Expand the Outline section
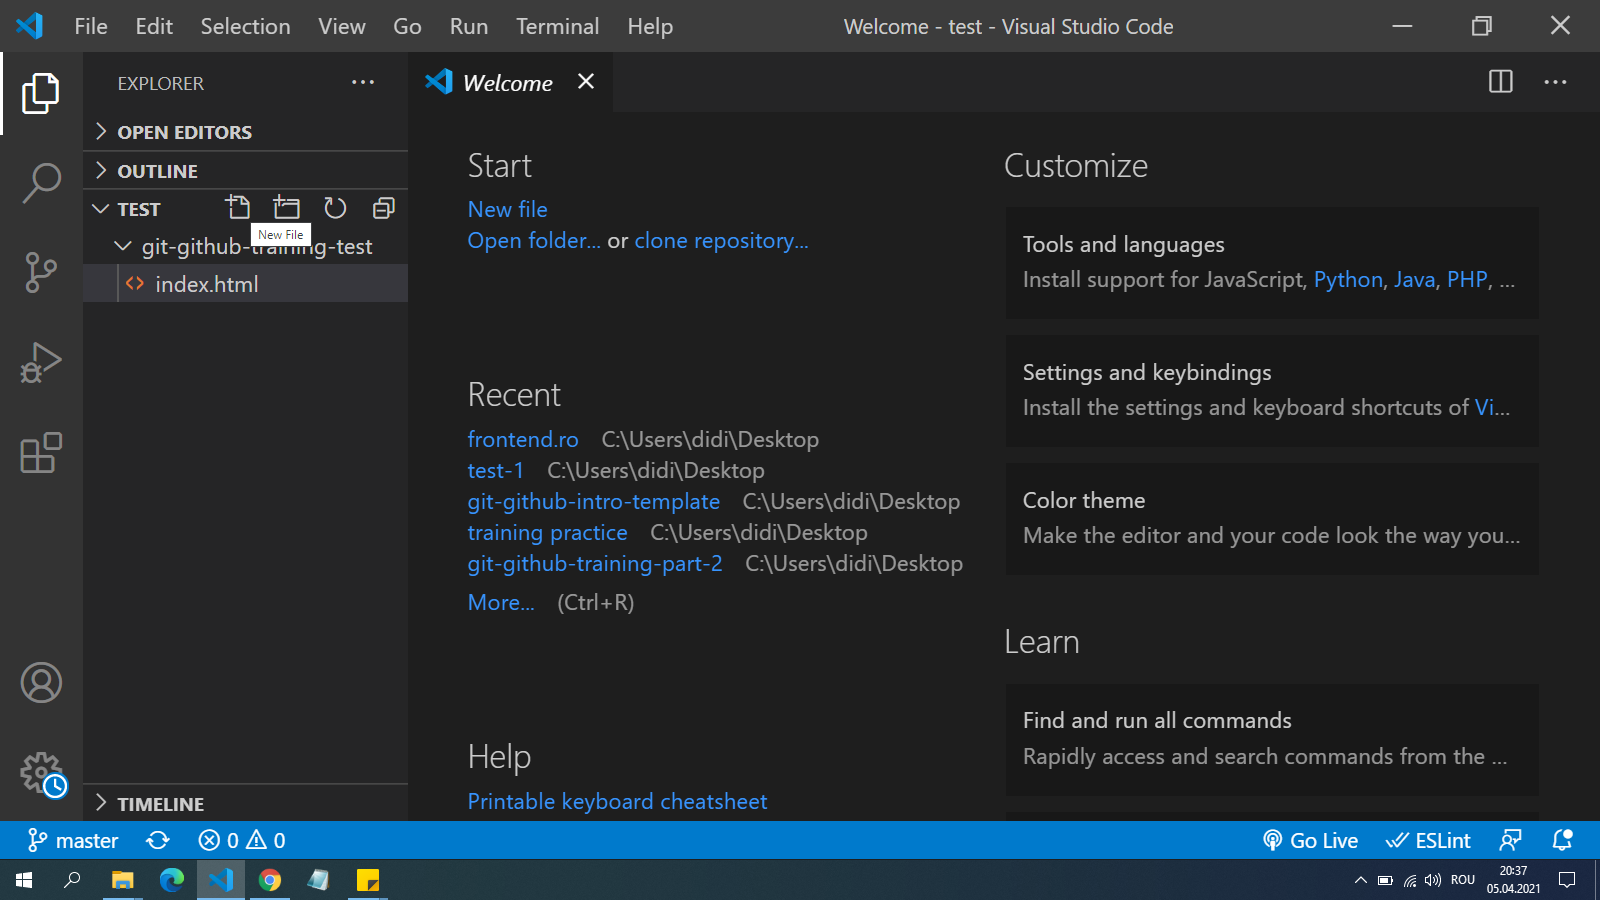 pyautogui.click(x=157, y=171)
